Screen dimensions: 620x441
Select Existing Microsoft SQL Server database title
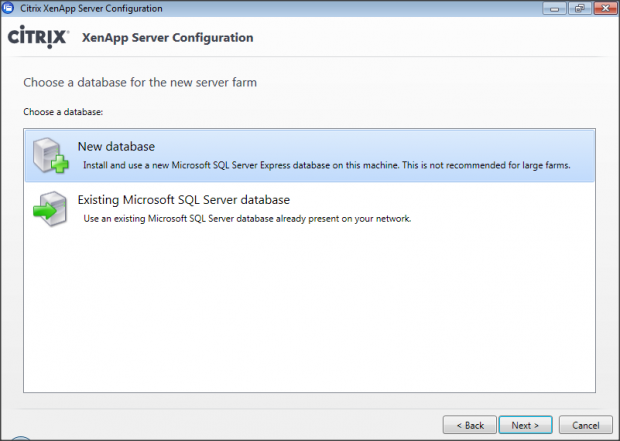tap(183, 200)
